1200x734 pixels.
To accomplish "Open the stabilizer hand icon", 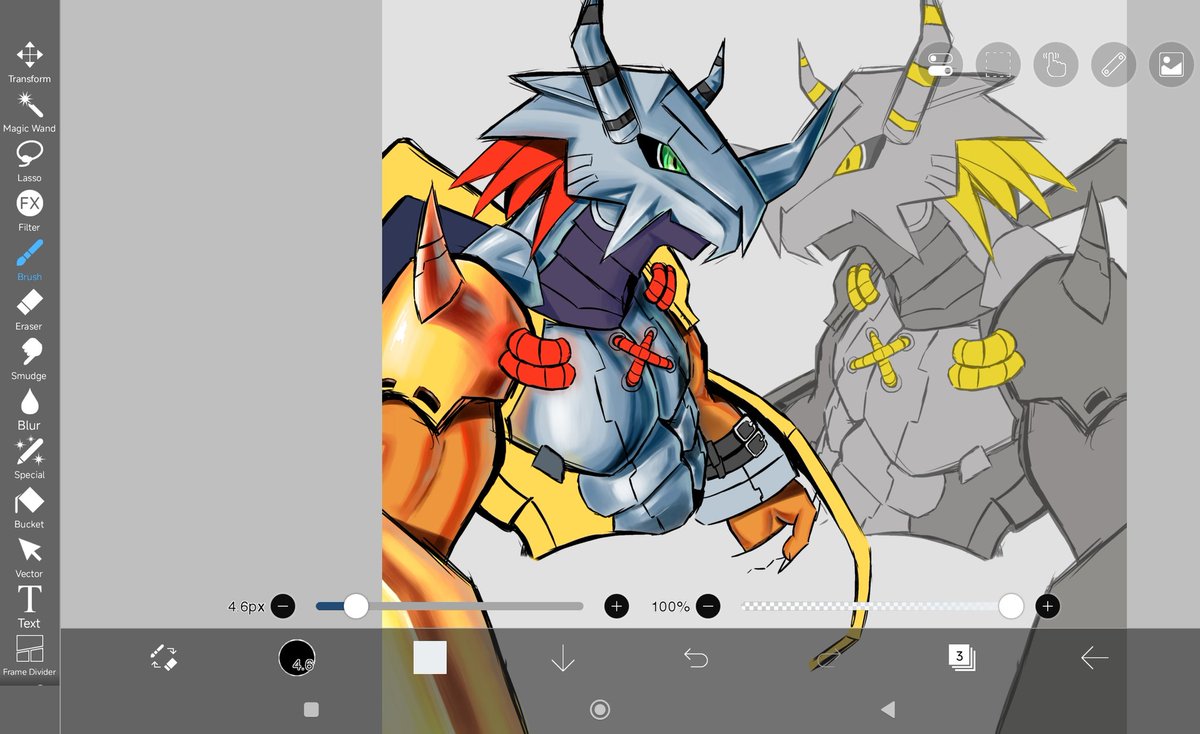I will tap(1055, 65).
